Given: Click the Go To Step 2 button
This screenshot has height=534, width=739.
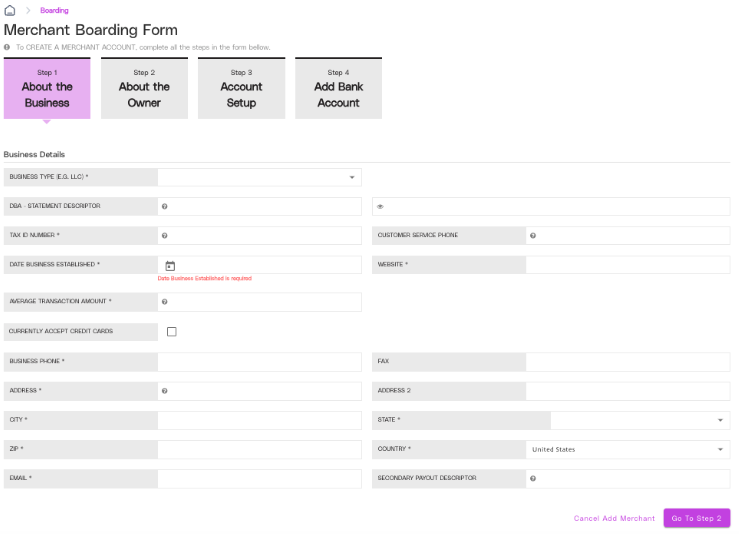Looking at the screenshot, I should click(x=697, y=518).
